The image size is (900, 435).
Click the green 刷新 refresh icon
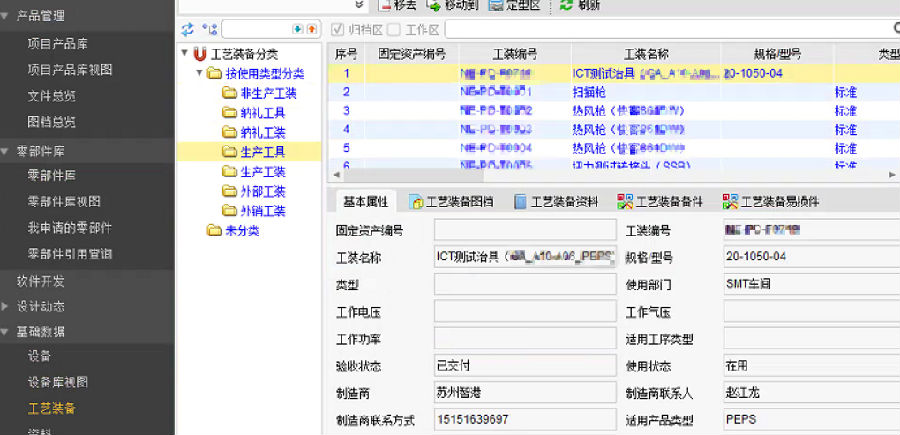[566, 5]
